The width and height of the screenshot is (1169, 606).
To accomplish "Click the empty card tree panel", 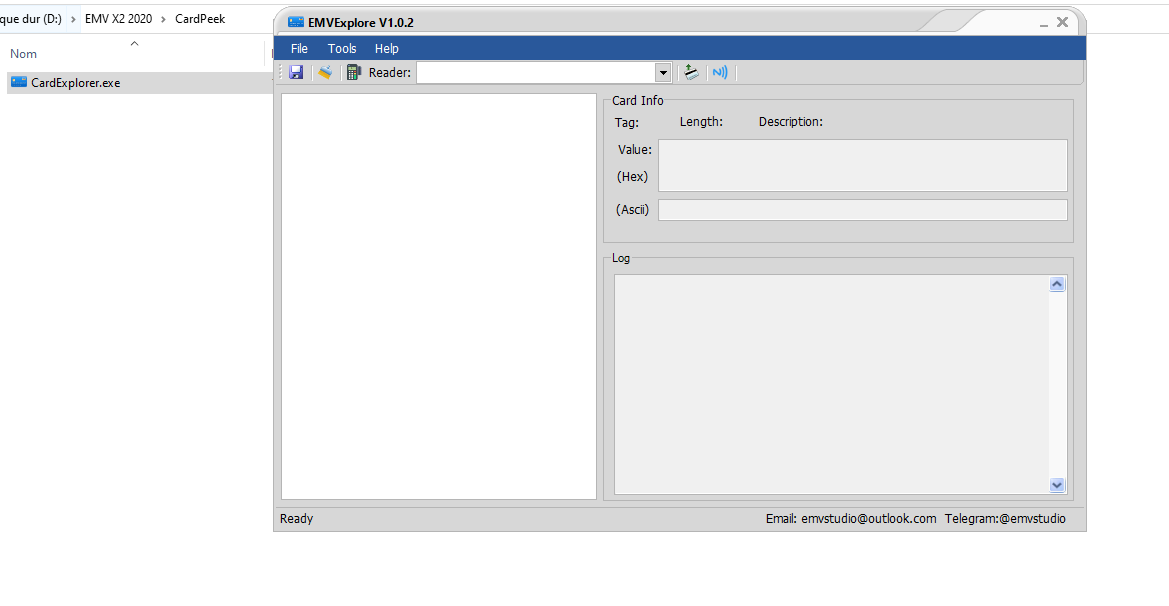I will click(439, 296).
